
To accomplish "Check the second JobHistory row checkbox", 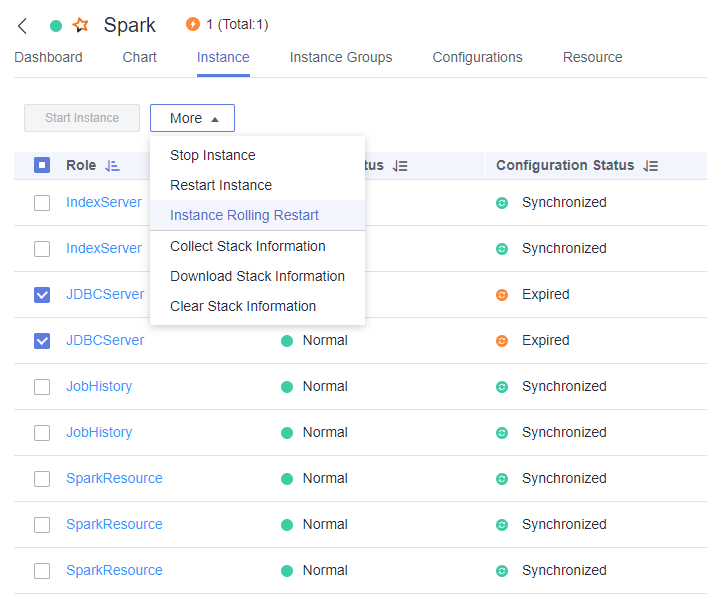I will click(x=42, y=433).
